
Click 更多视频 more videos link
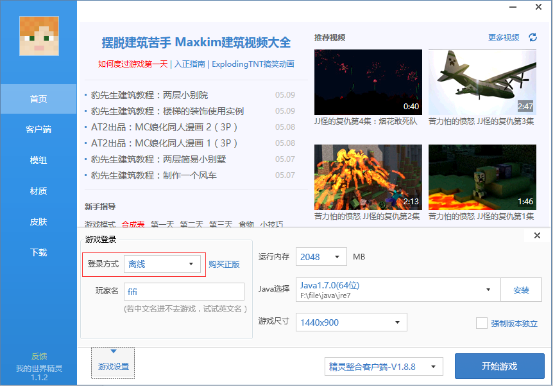click(x=504, y=37)
